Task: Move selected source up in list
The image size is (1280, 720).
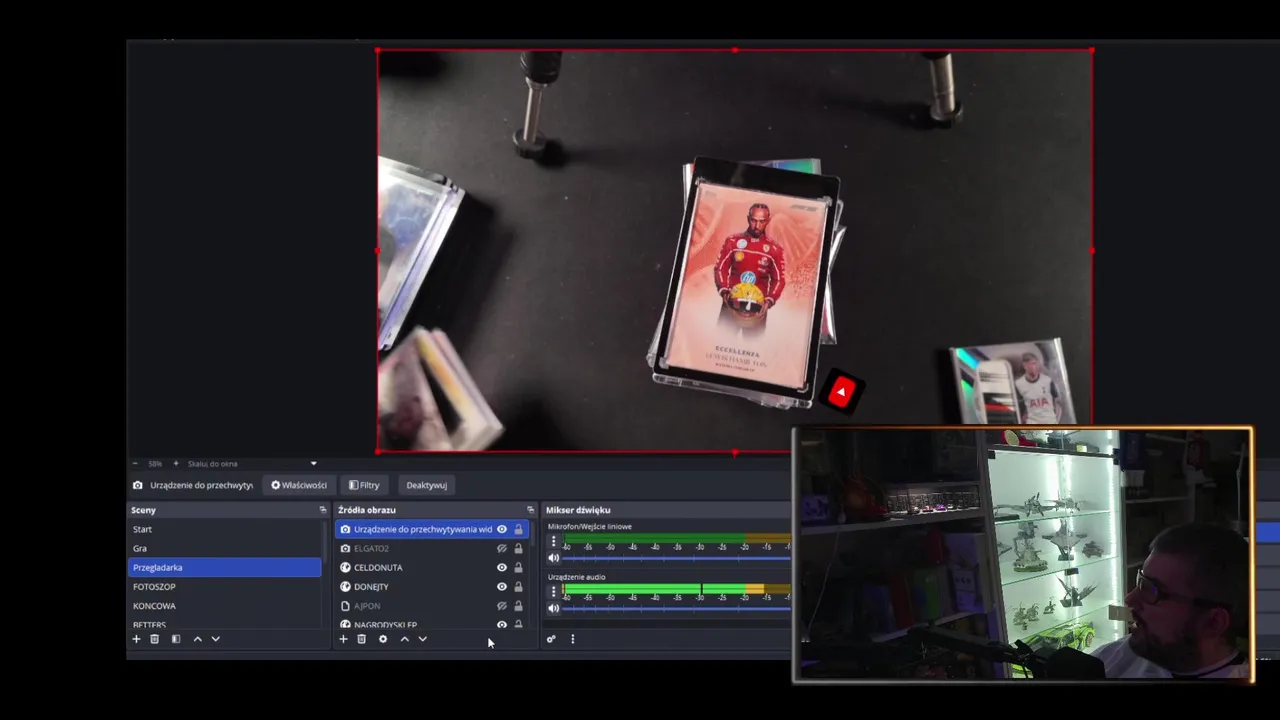Action: pos(404,639)
